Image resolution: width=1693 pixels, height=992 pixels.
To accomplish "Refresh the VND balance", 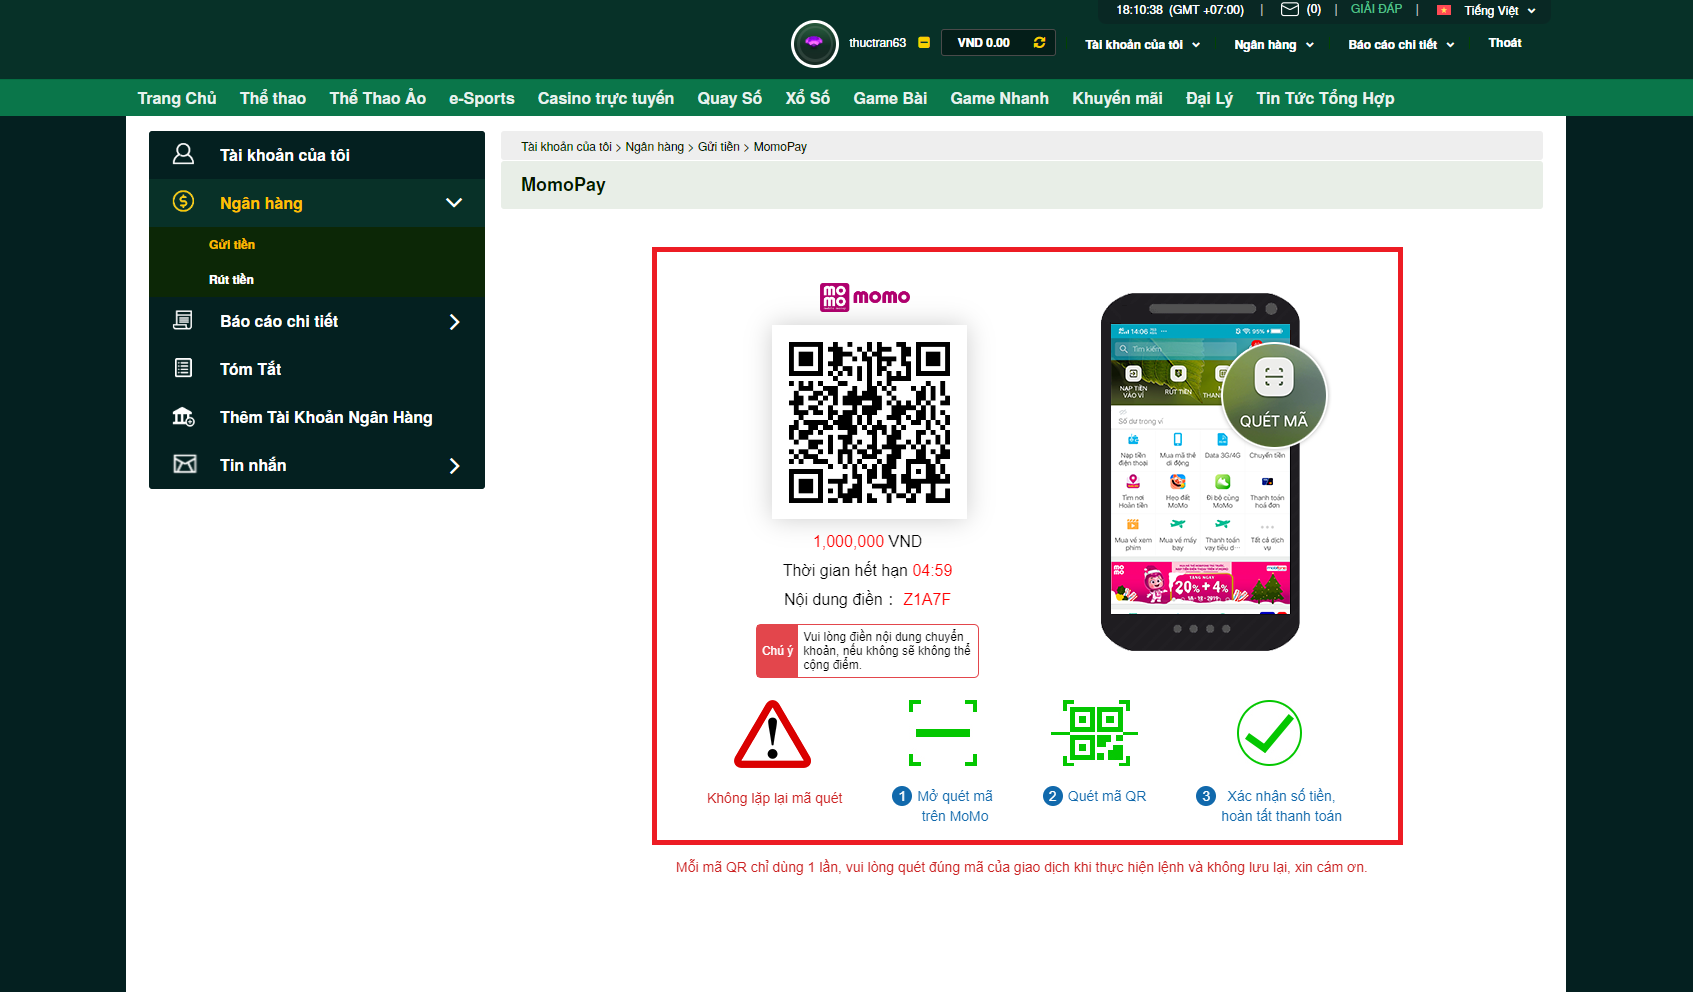I will pyautogui.click(x=1038, y=42).
